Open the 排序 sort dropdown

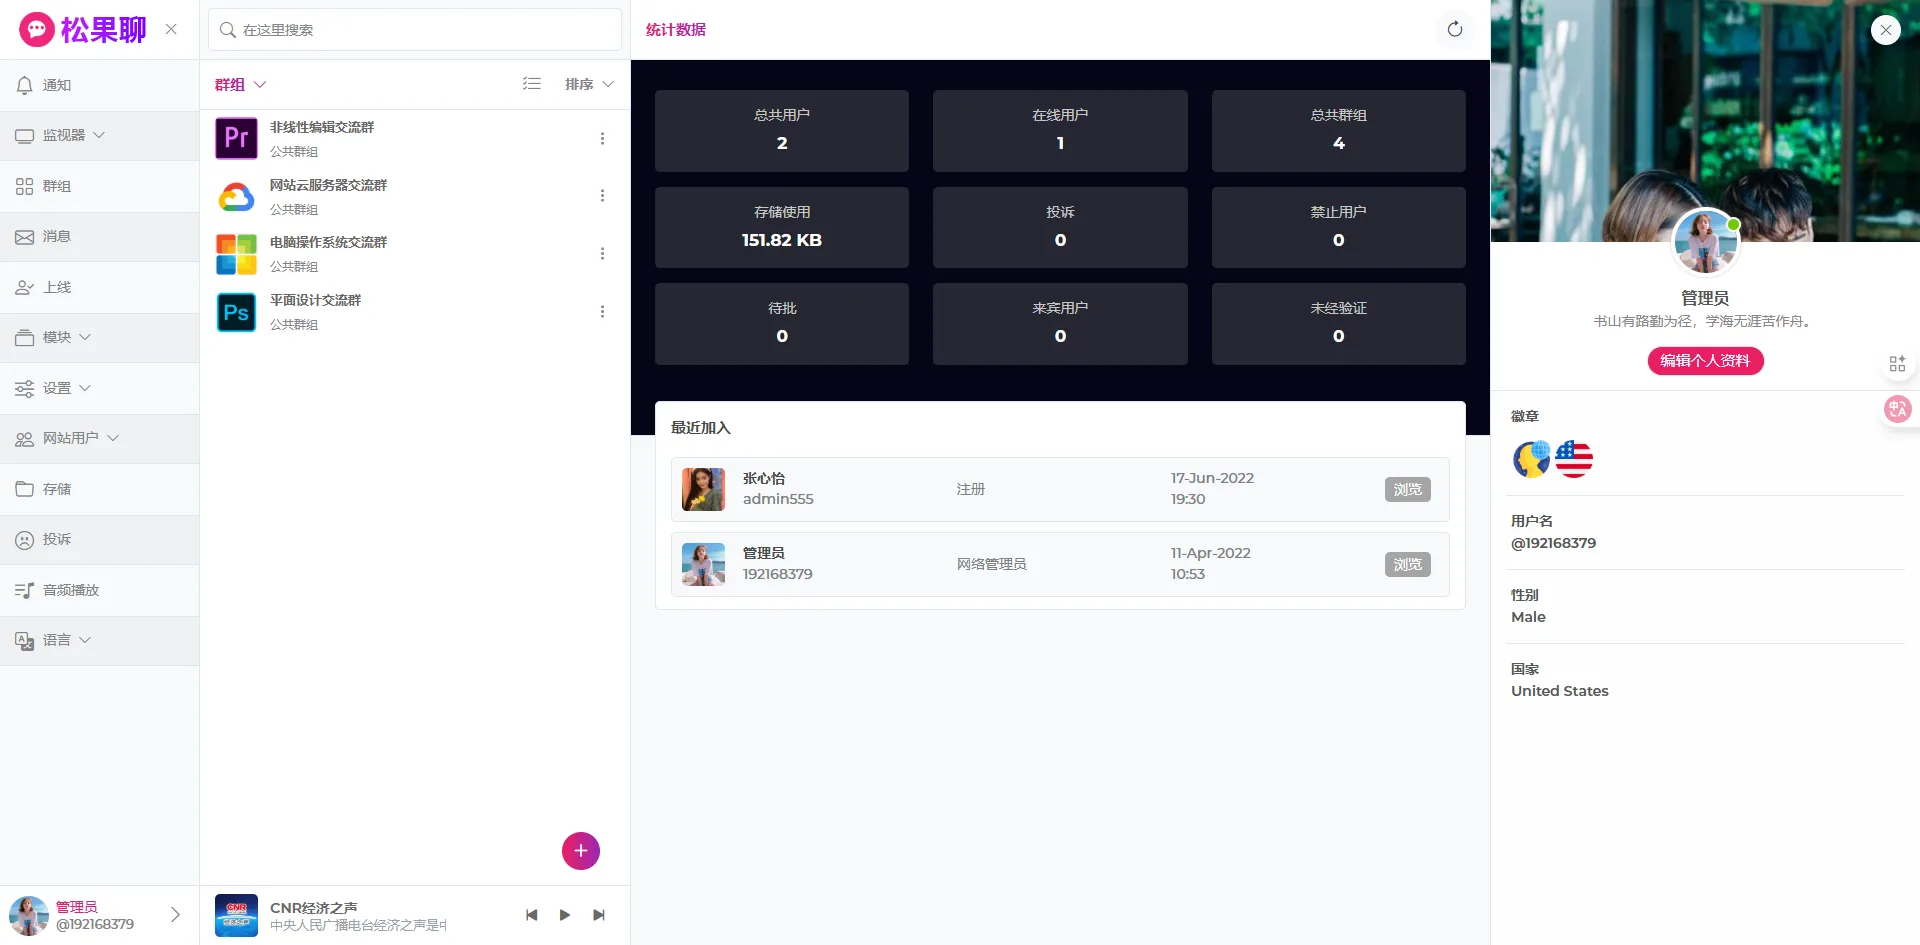[x=588, y=84]
